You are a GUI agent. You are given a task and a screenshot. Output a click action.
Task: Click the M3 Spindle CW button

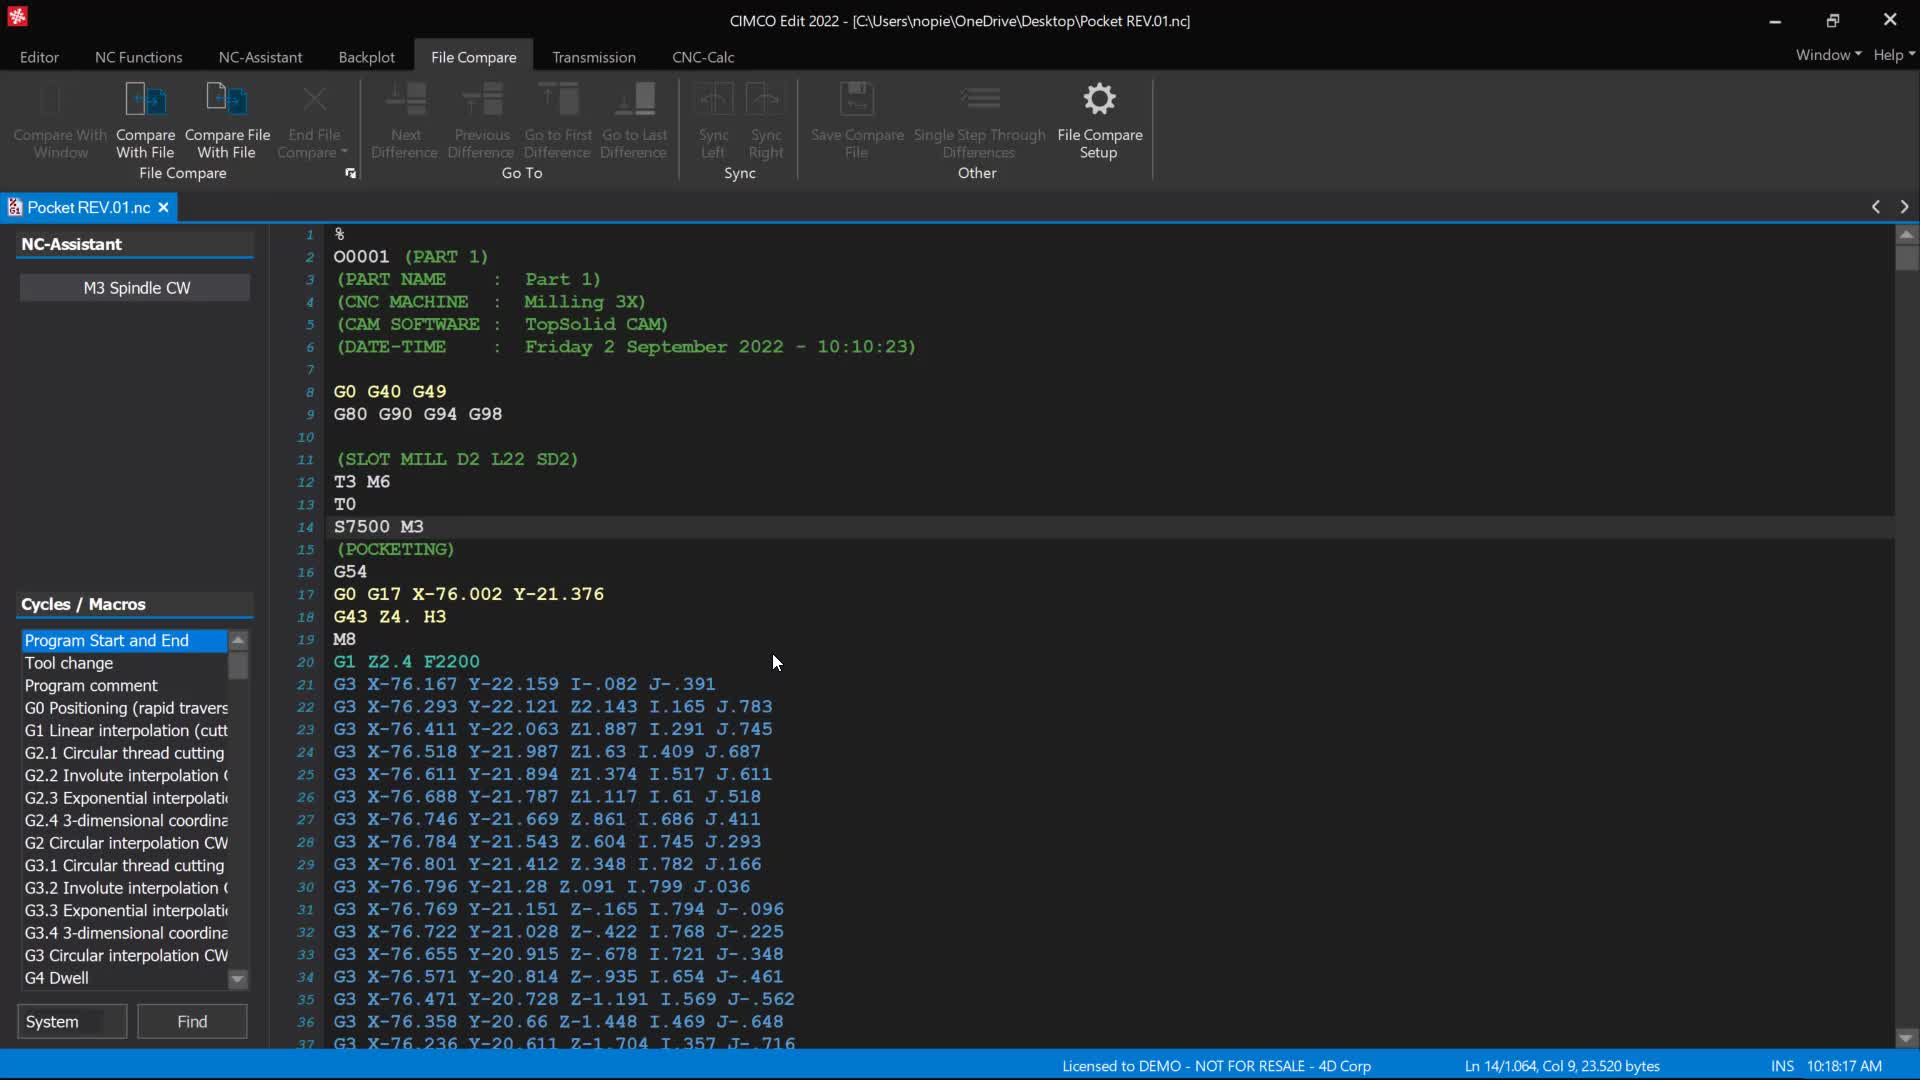136,288
